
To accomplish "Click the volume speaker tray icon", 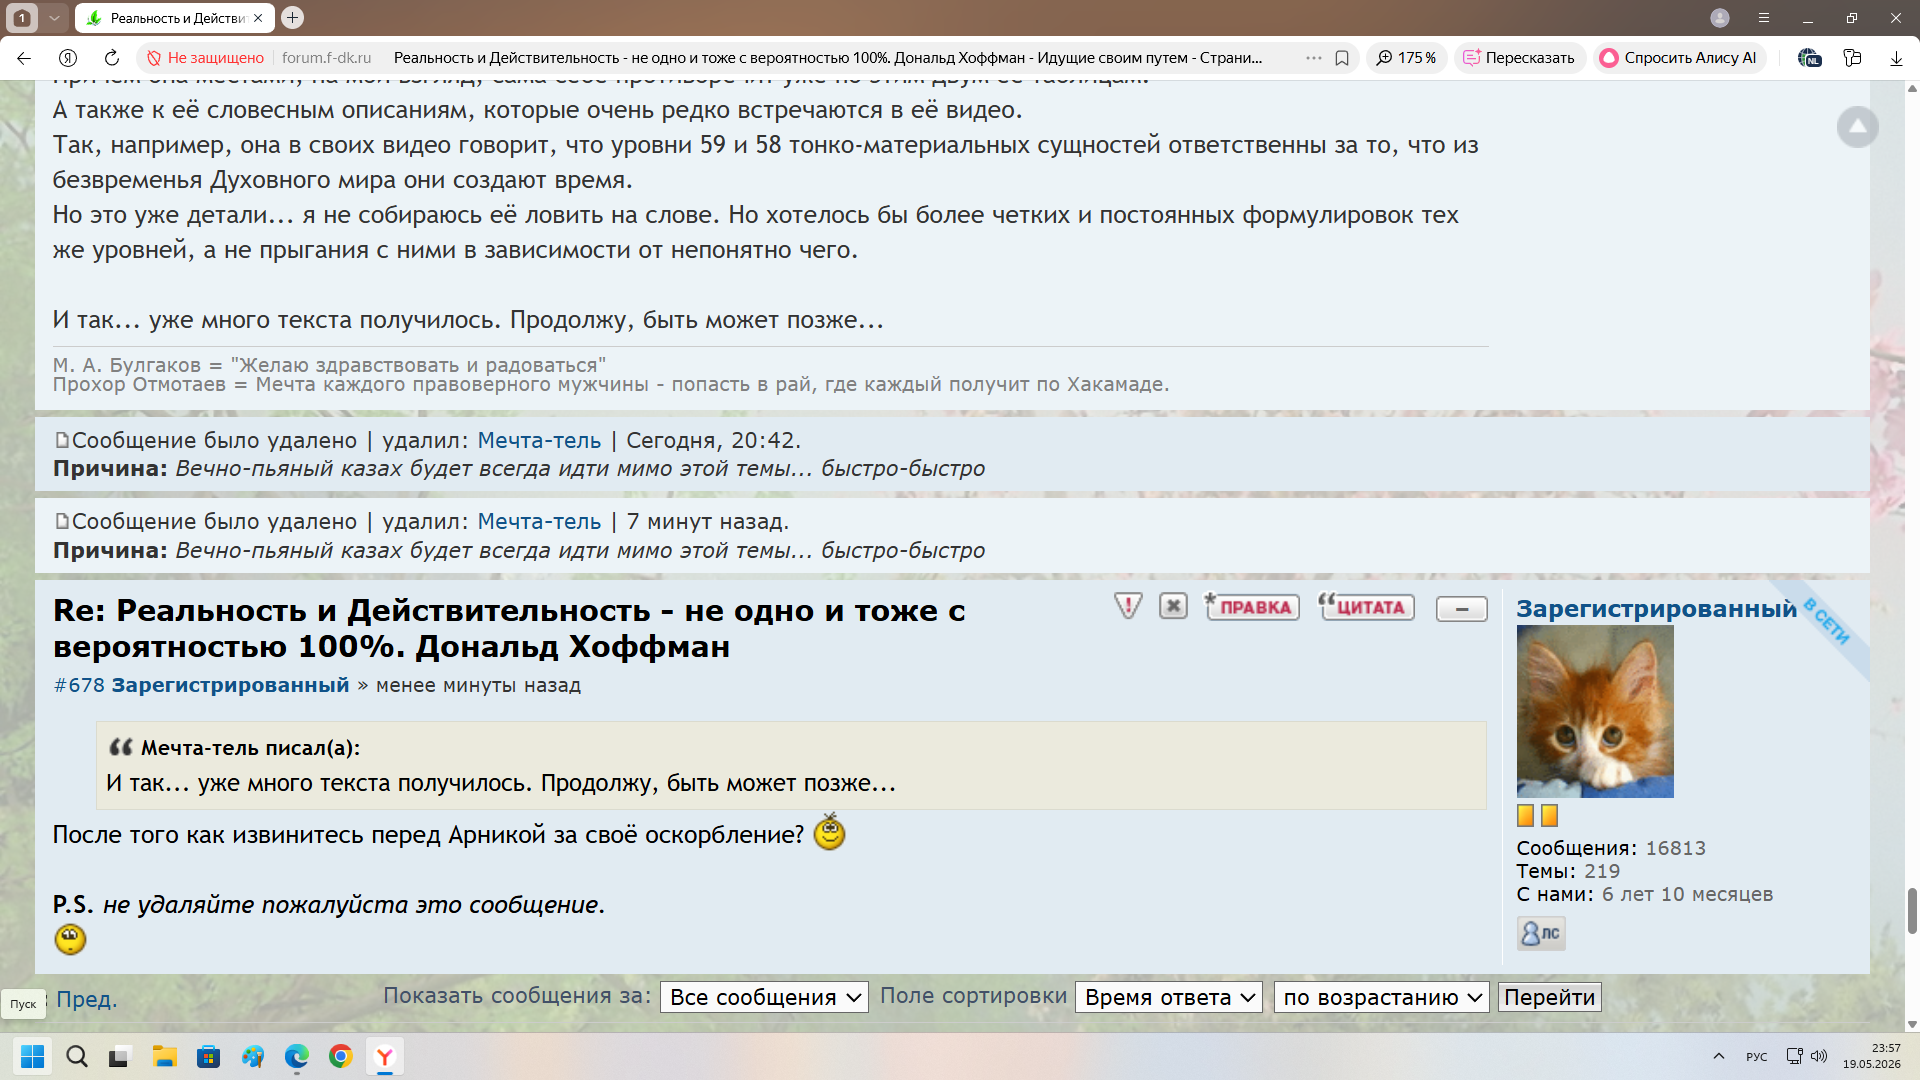I will tap(1819, 1056).
